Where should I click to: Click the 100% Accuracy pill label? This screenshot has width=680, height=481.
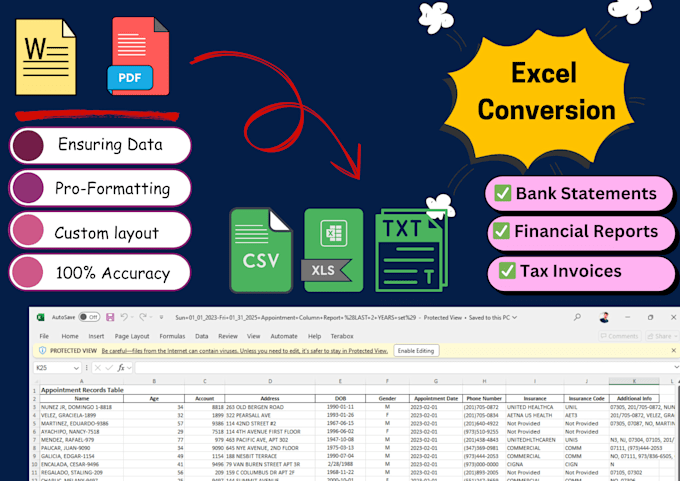tap(100, 272)
